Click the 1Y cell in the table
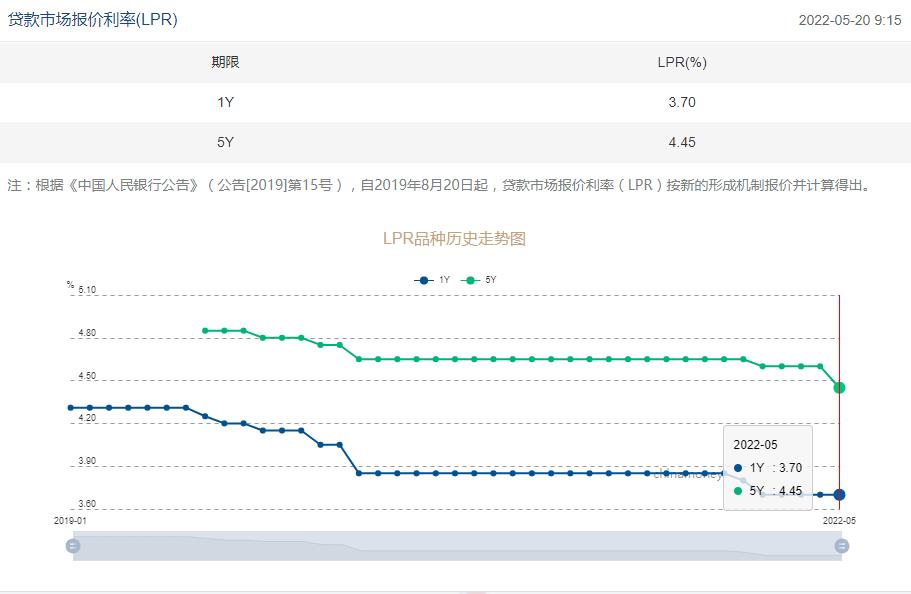Viewport: 911px width, 594px height. pos(225,102)
